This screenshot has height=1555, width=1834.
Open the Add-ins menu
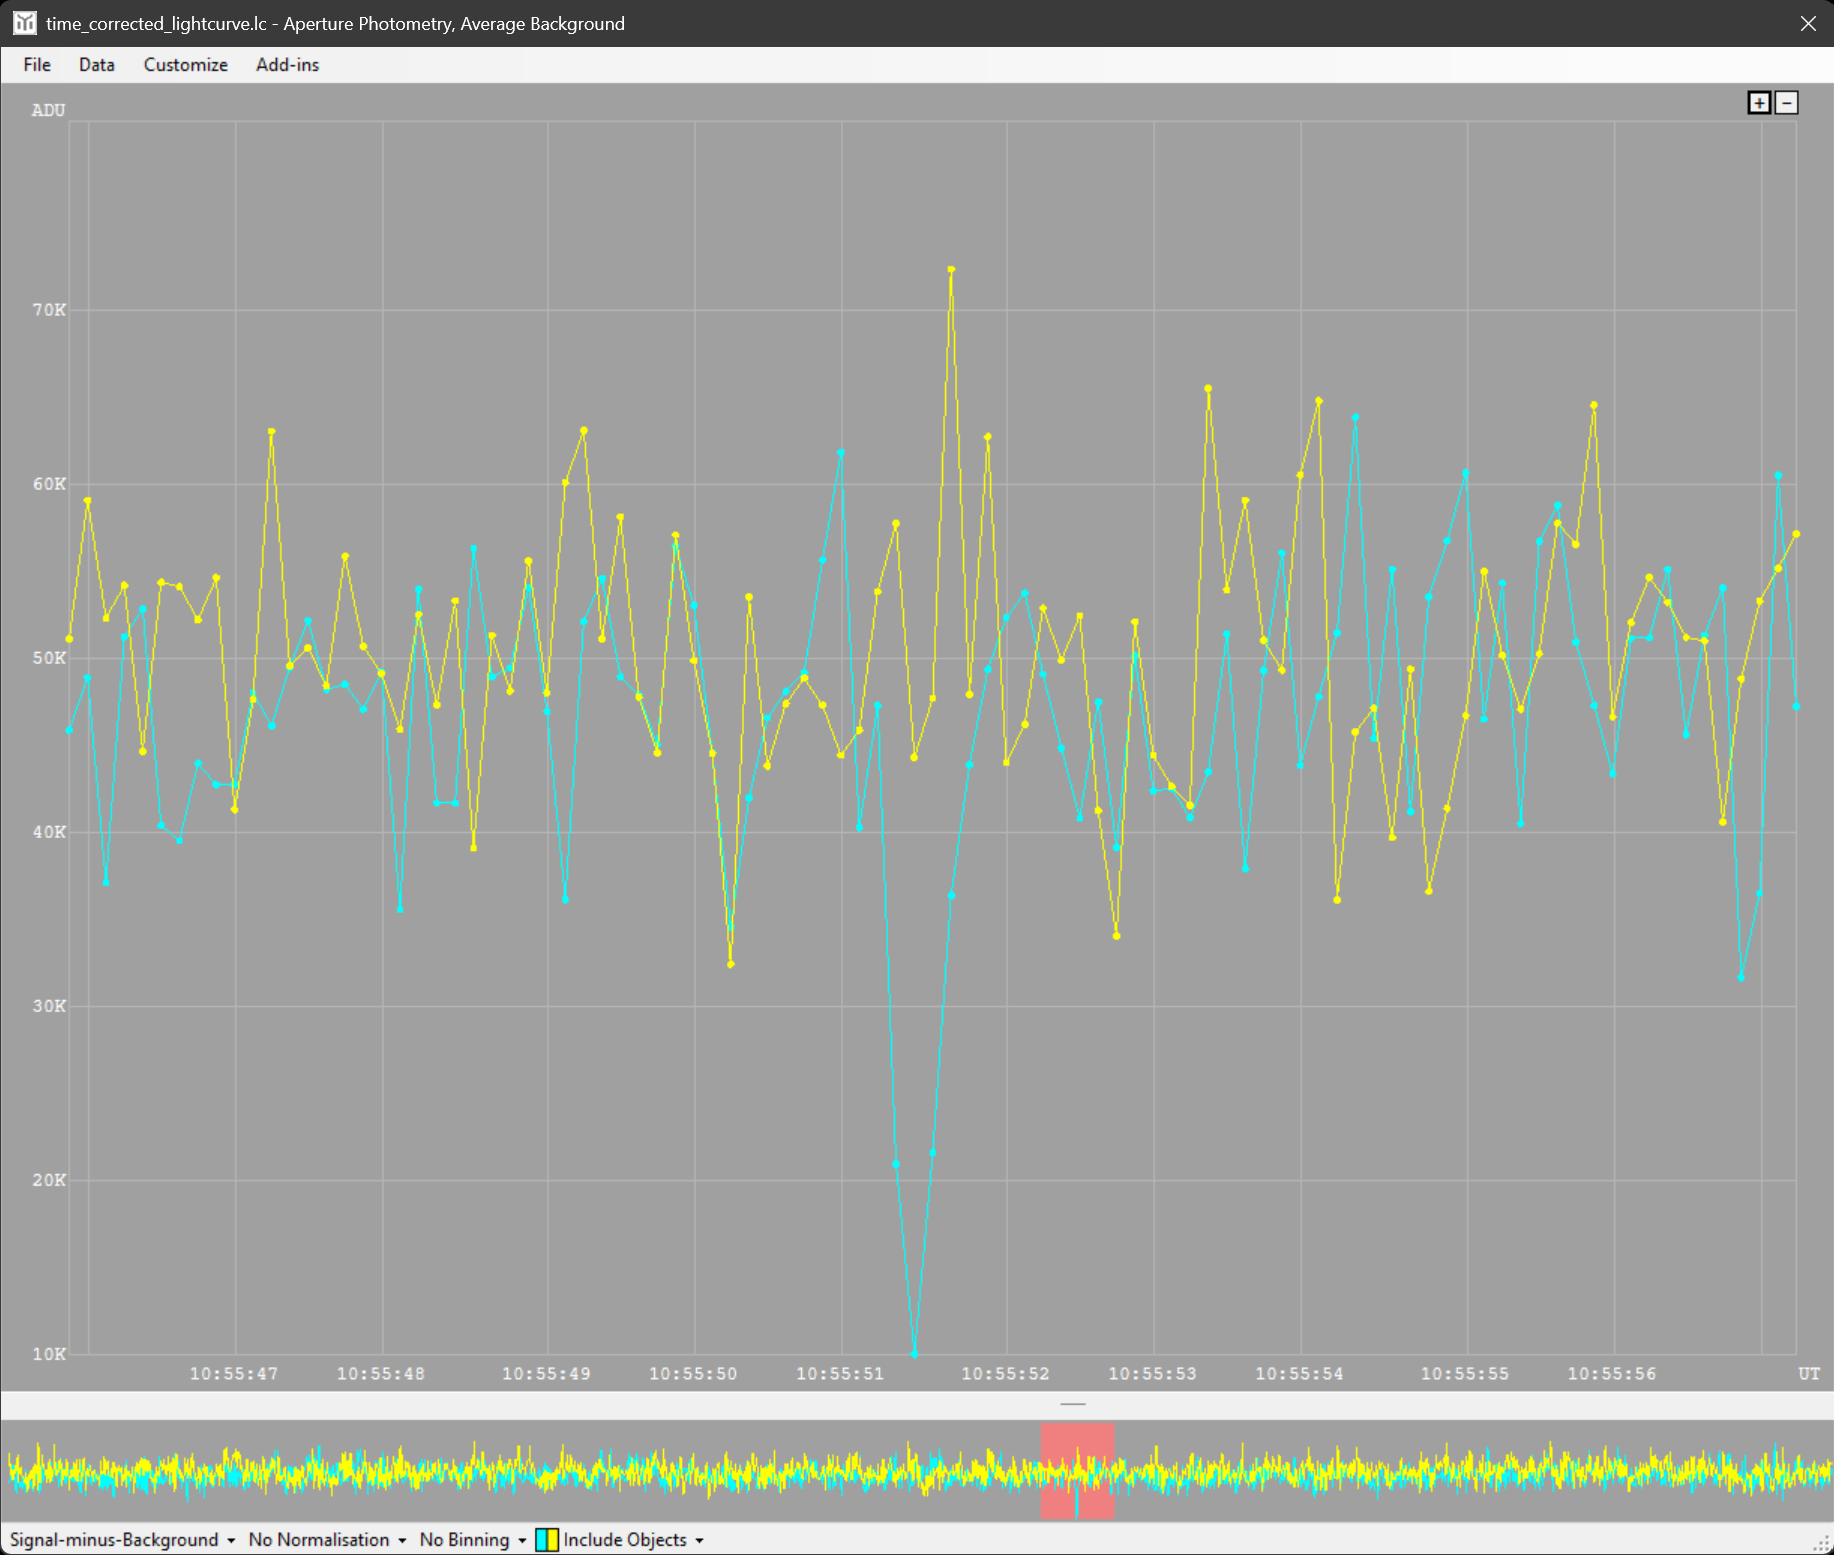(x=287, y=65)
